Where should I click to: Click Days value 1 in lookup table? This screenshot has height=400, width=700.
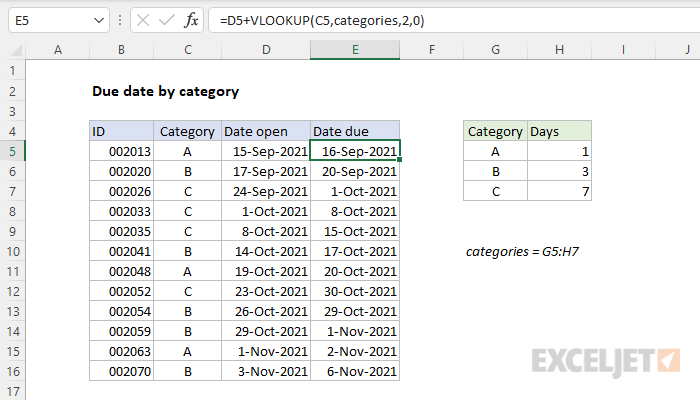559,151
